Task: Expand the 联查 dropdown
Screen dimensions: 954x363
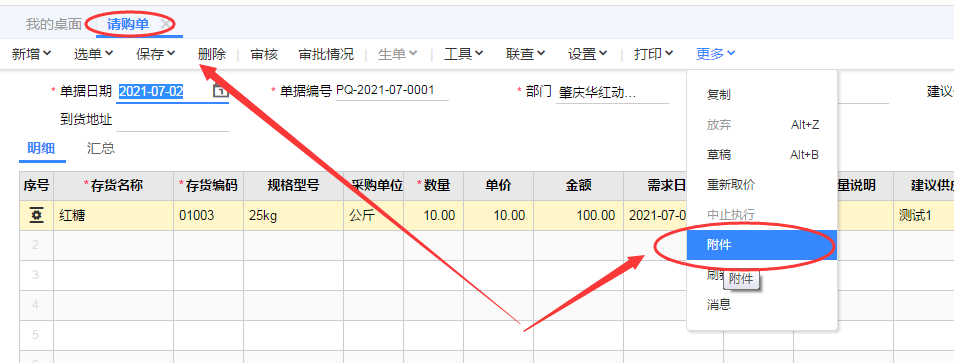Action: pos(526,54)
